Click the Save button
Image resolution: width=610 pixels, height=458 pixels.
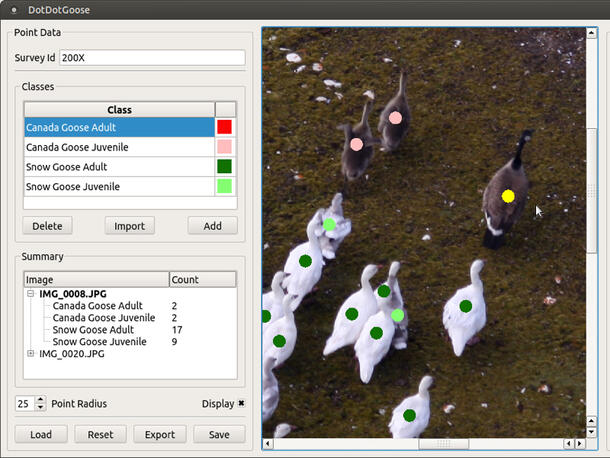coord(219,434)
